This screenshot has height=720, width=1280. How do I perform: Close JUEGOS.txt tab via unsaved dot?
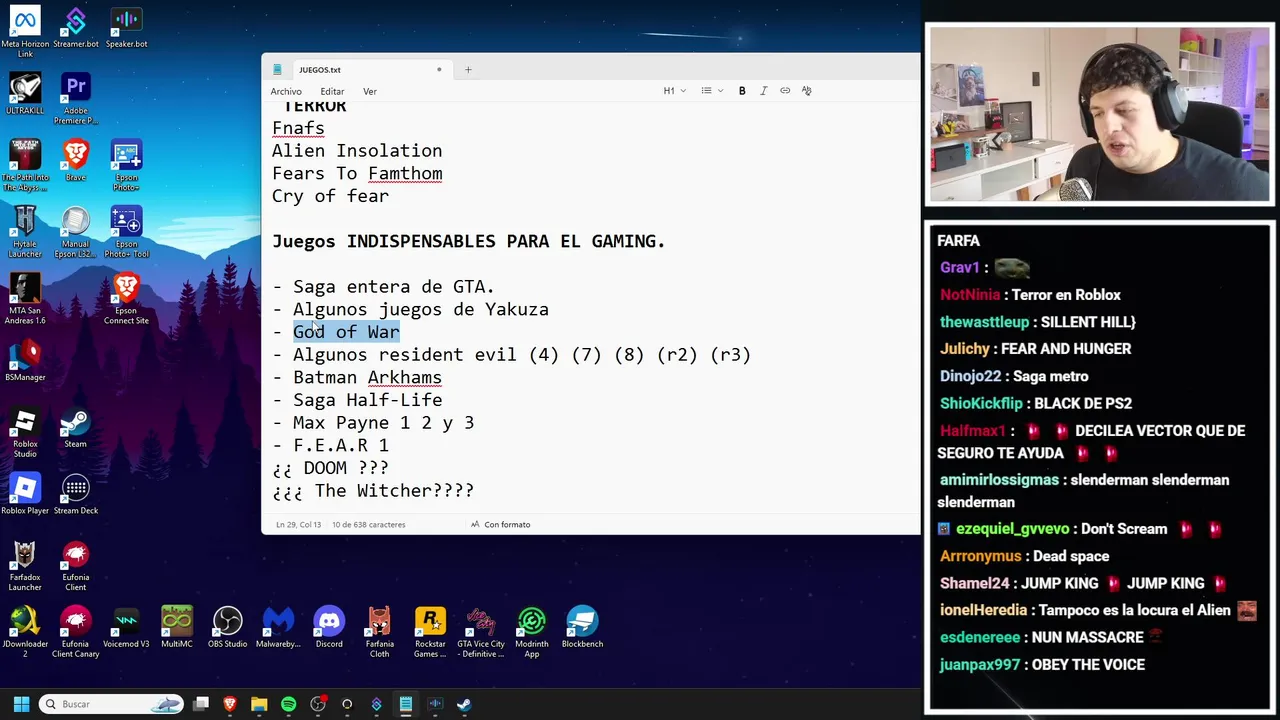439,70
